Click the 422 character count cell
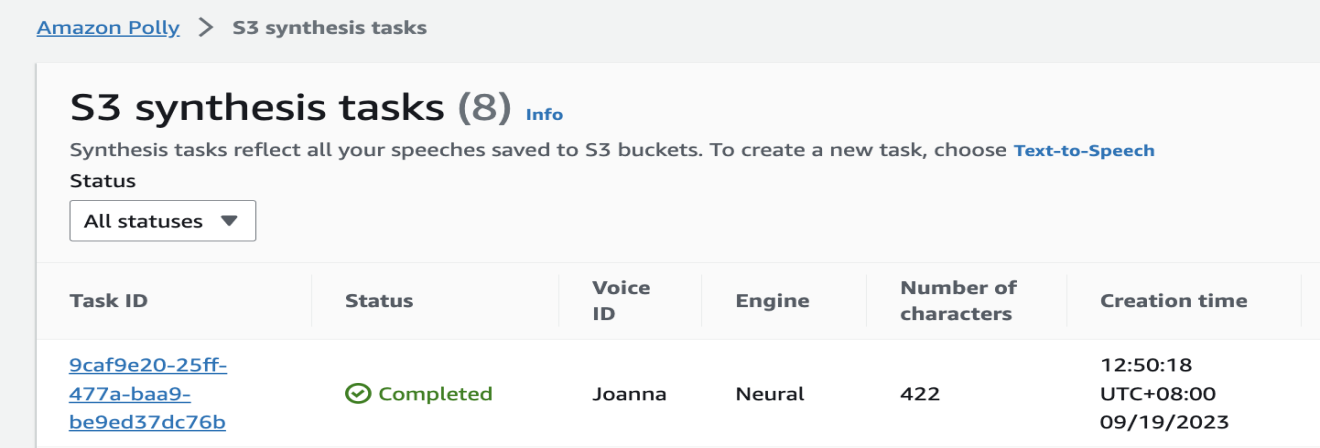1320x448 pixels. point(920,394)
